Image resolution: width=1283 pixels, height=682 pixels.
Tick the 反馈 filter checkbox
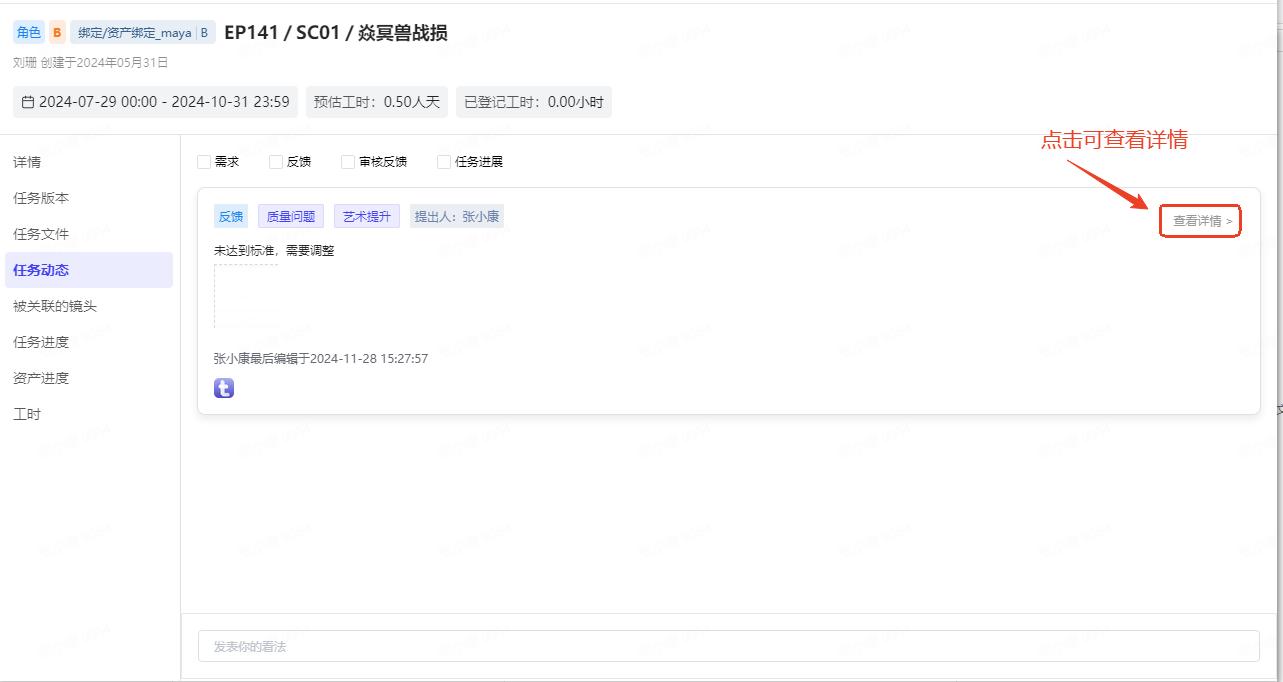point(276,162)
